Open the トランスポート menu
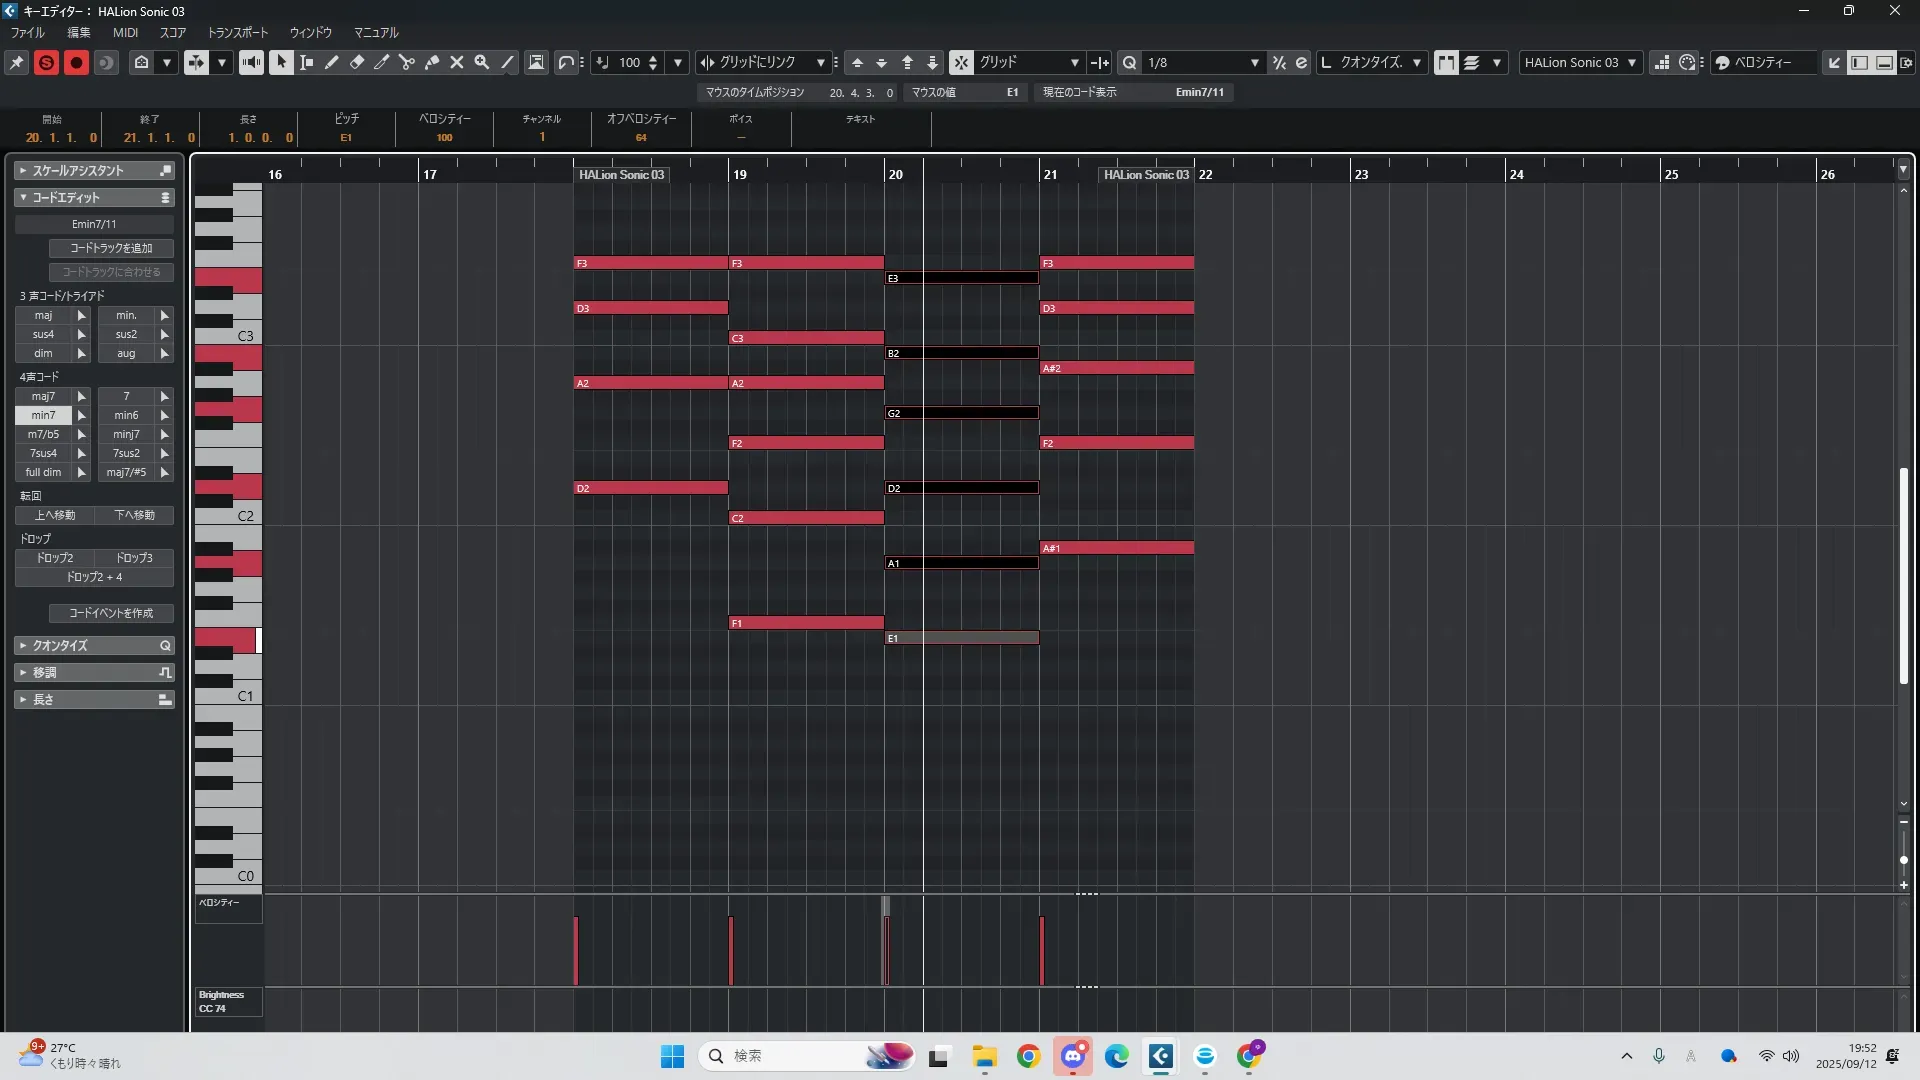1920x1080 pixels. point(237,32)
